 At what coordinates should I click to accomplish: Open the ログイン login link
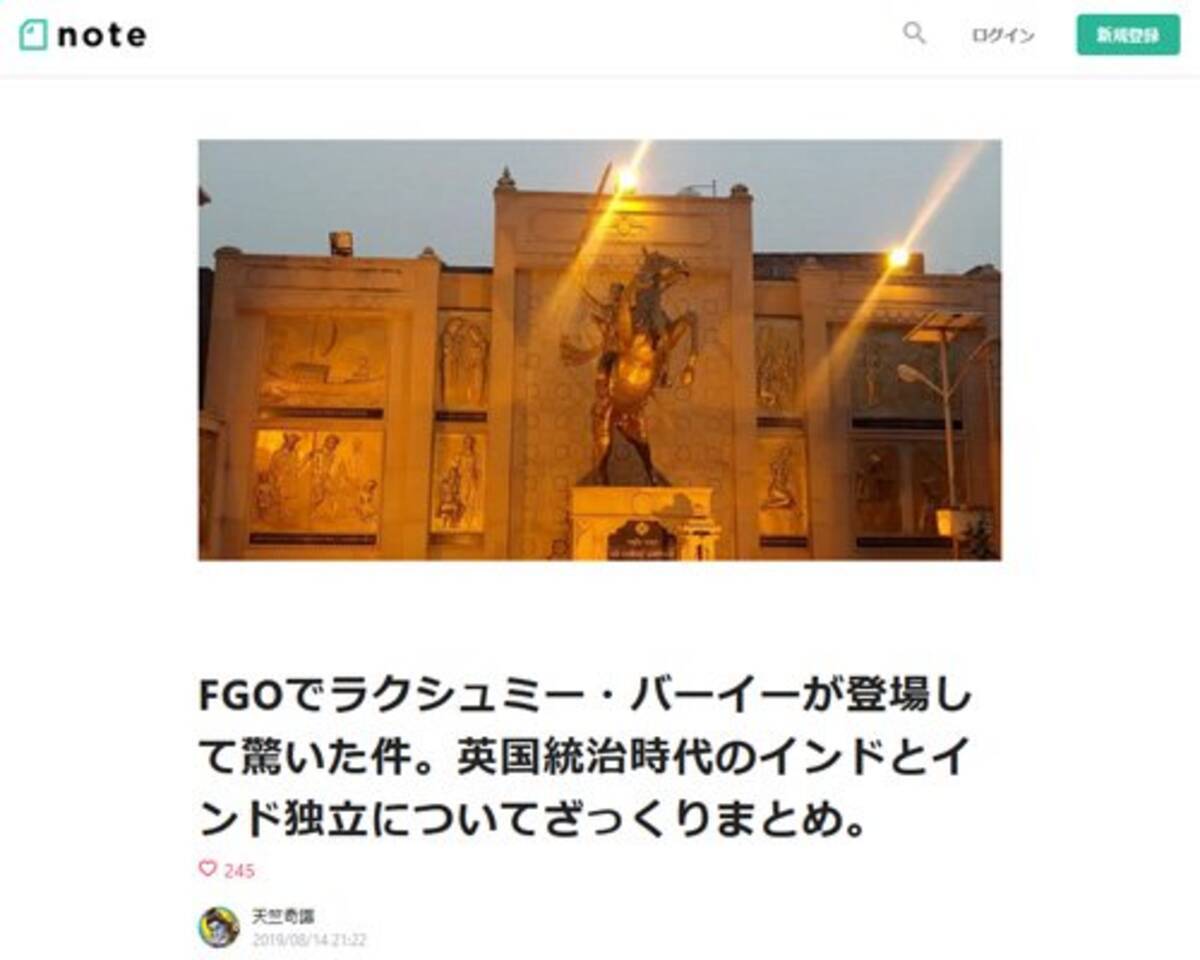1003,35
